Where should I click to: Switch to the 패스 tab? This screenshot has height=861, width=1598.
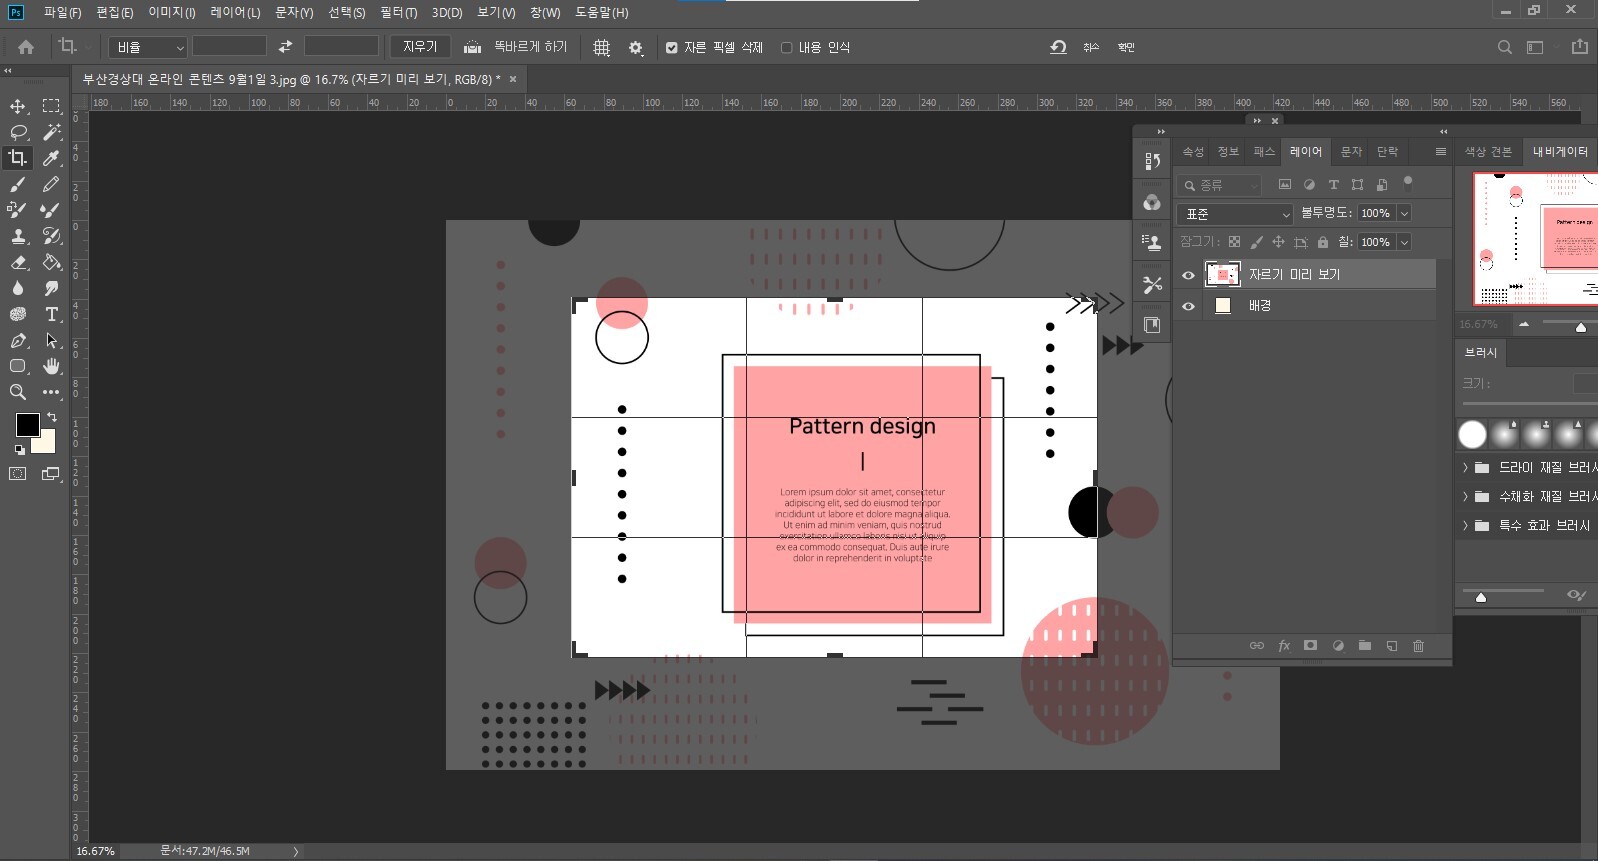click(x=1264, y=152)
